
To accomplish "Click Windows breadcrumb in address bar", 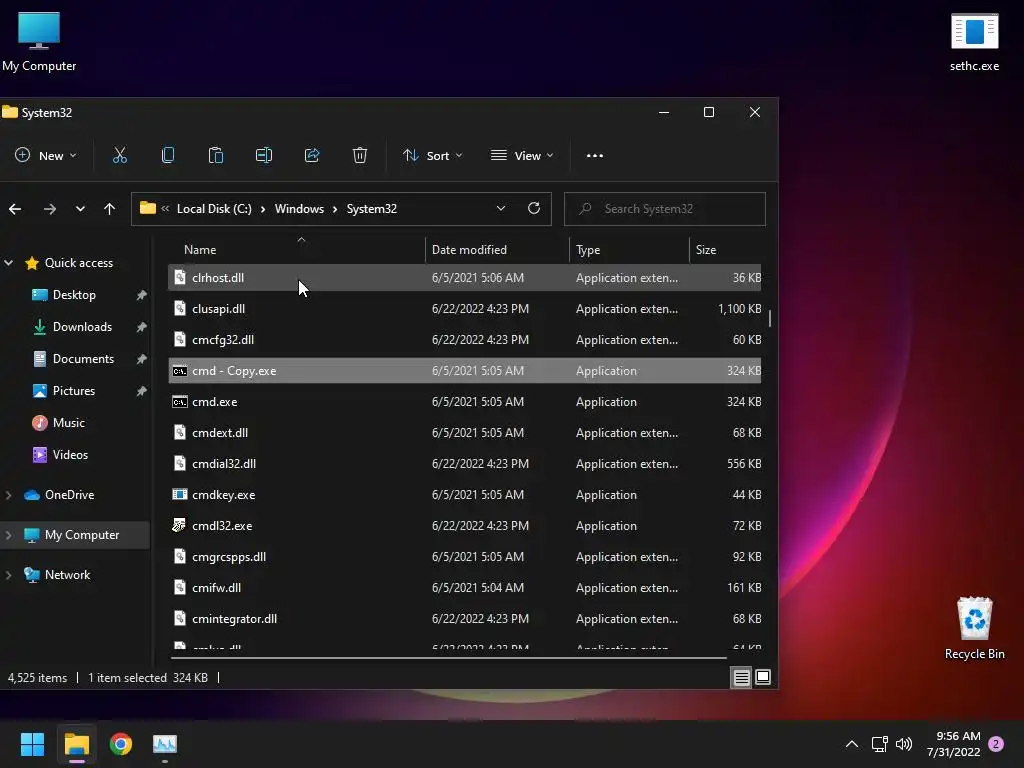I will click(299, 208).
